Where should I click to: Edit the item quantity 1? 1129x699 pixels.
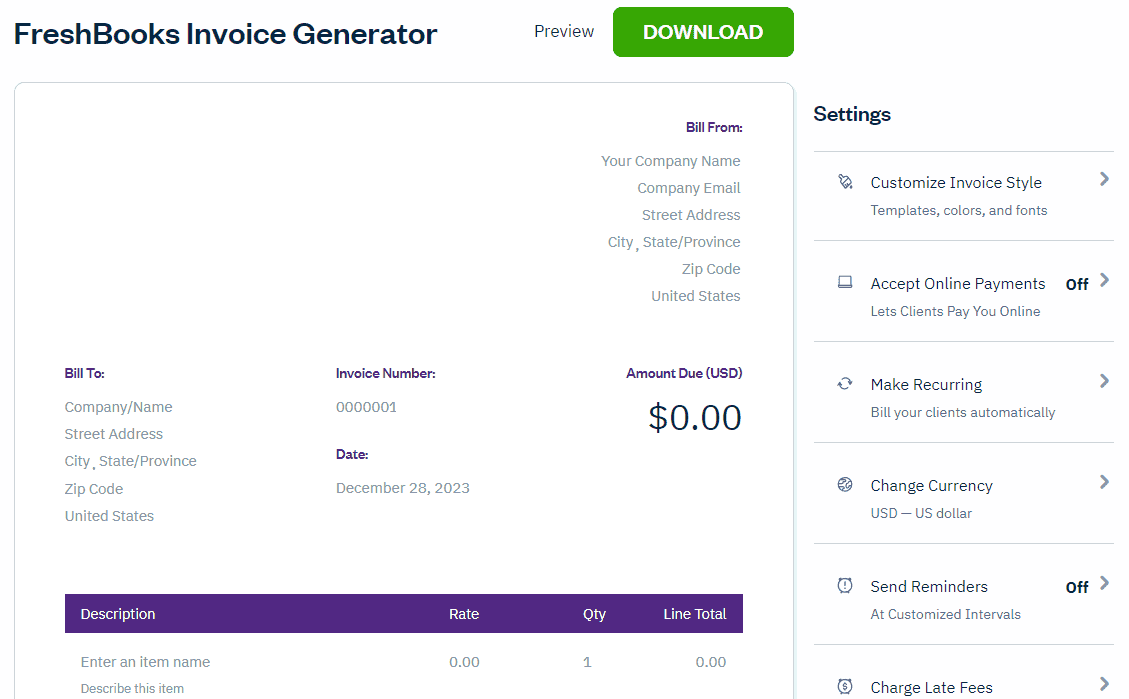click(x=588, y=662)
